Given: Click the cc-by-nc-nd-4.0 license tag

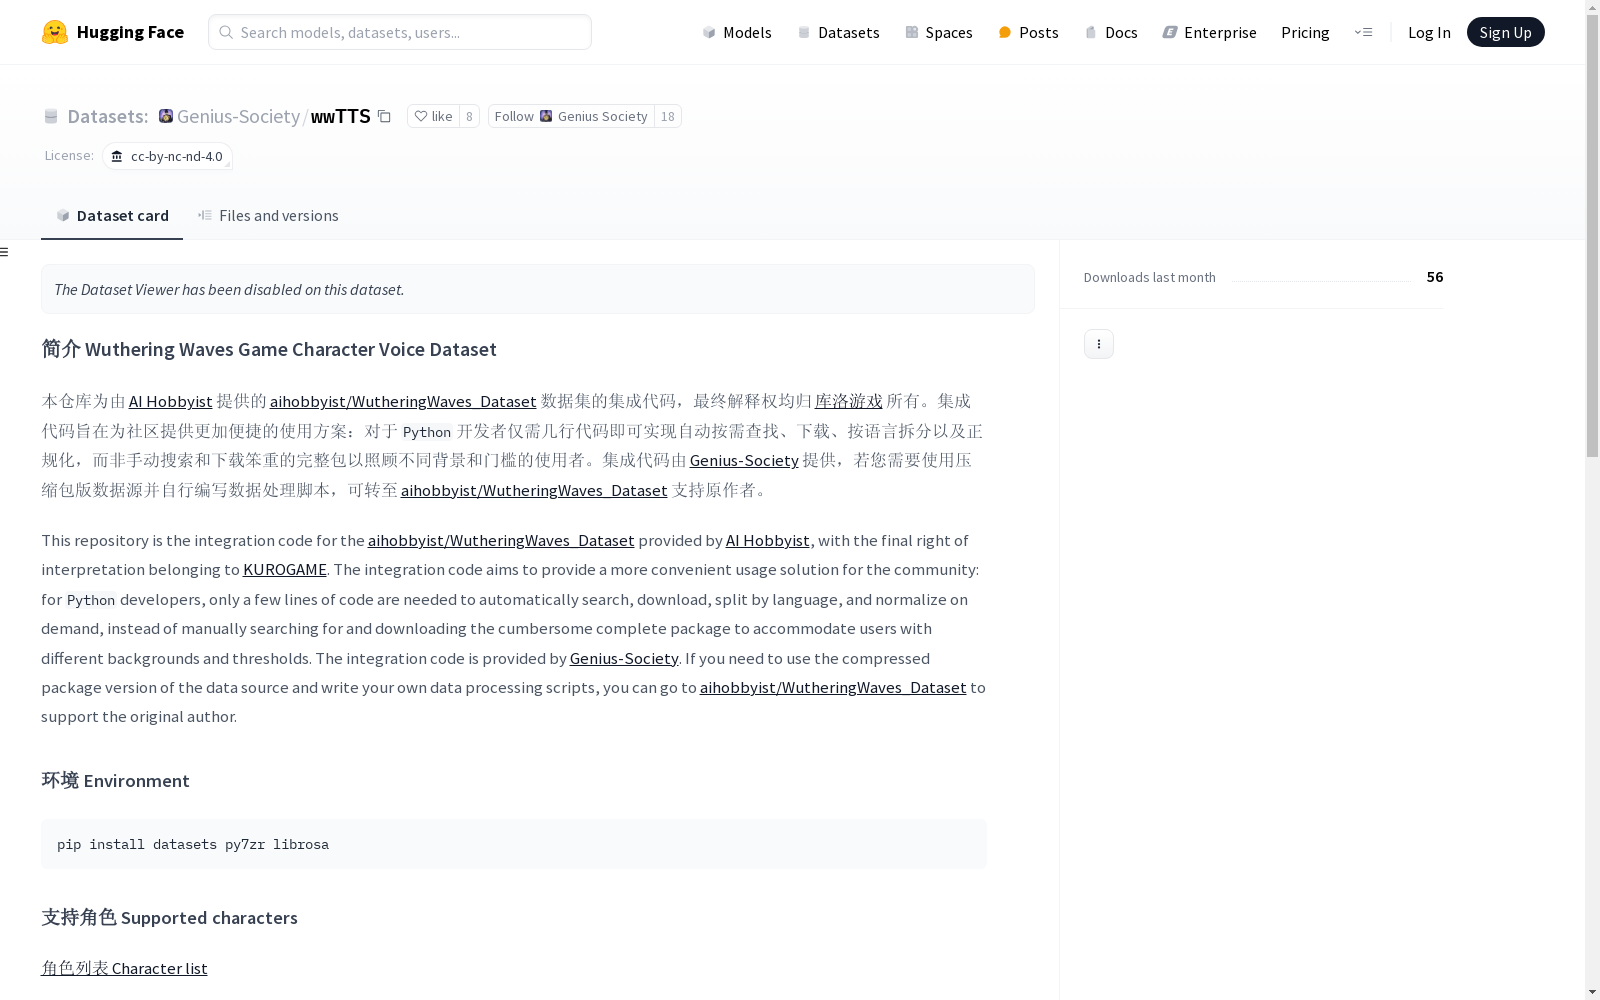Looking at the screenshot, I should click(x=167, y=156).
